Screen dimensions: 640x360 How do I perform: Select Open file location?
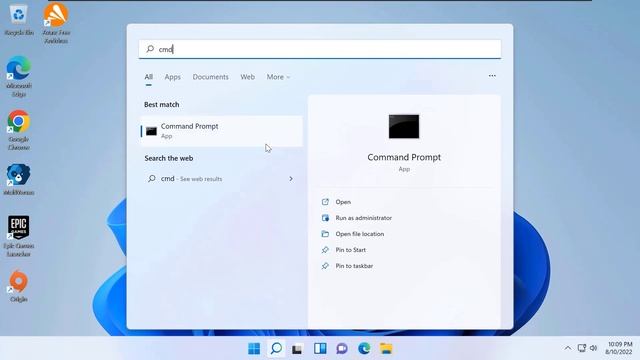tap(353, 234)
